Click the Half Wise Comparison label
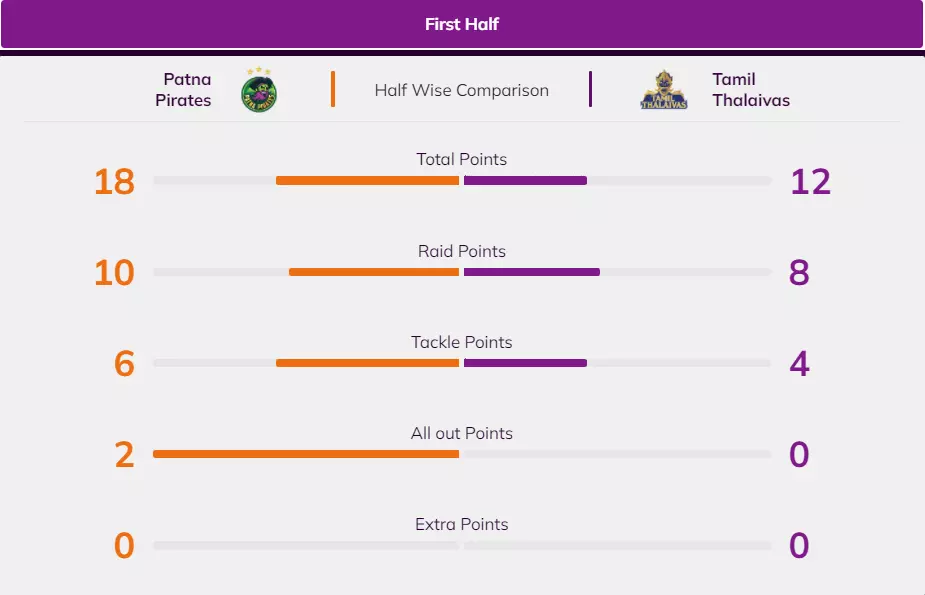 [x=462, y=90]
